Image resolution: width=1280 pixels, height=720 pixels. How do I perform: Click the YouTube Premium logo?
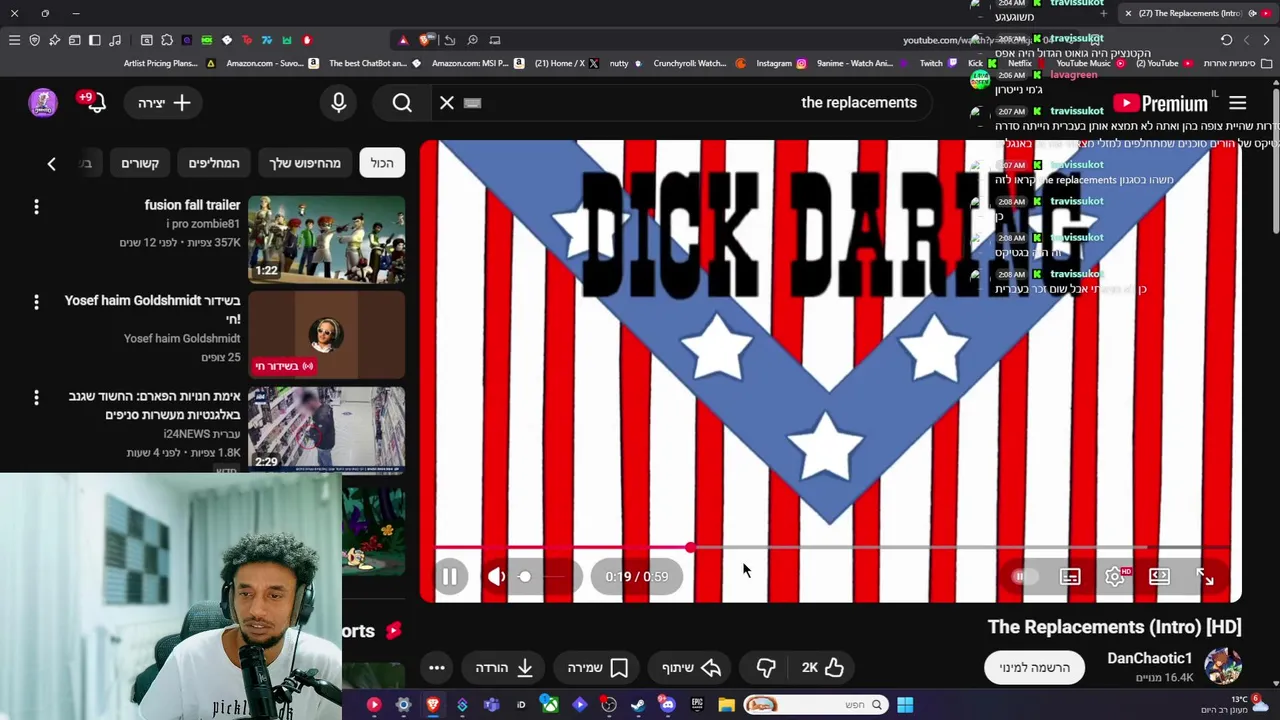(x=1162, y=103)
